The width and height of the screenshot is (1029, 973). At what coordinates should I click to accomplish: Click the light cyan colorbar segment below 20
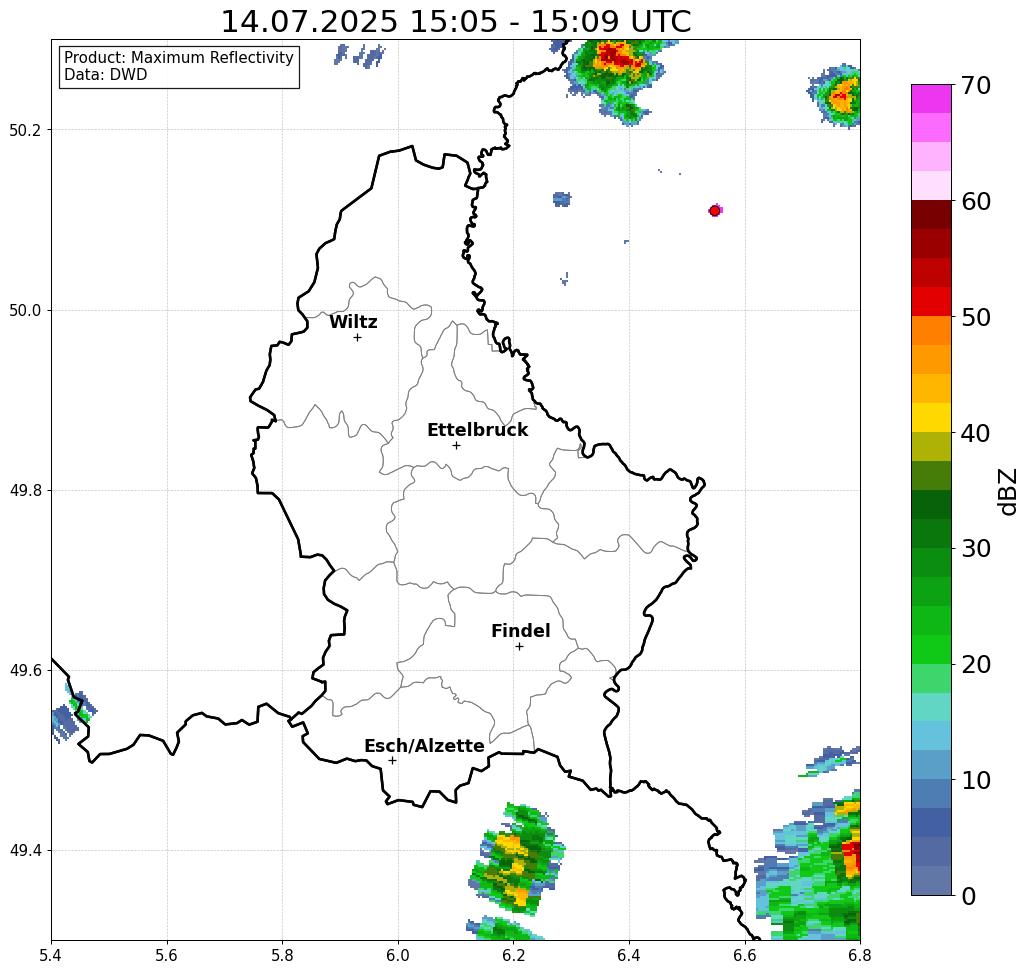point(931,707)
